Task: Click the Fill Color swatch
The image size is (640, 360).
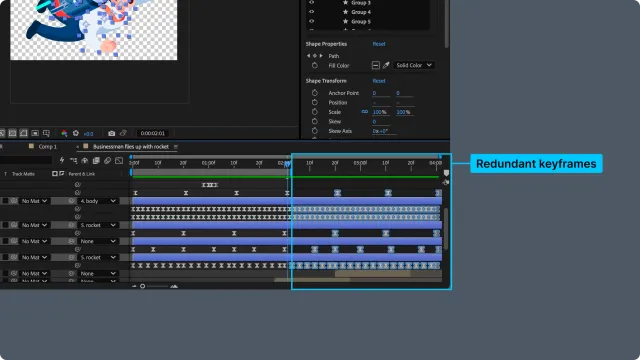Action: coord(376,65)
